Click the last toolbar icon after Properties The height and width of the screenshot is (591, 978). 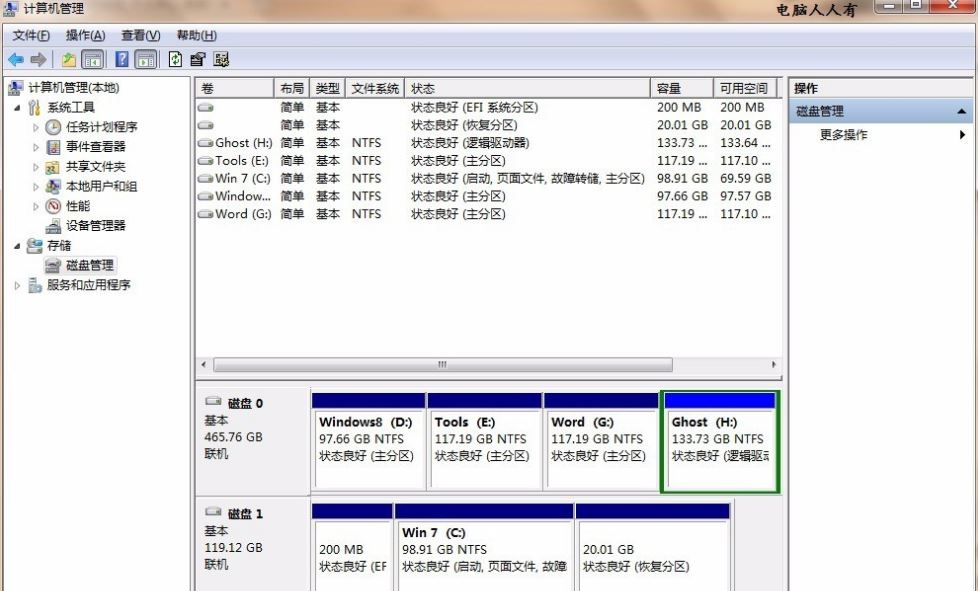(x=221, y=60)
